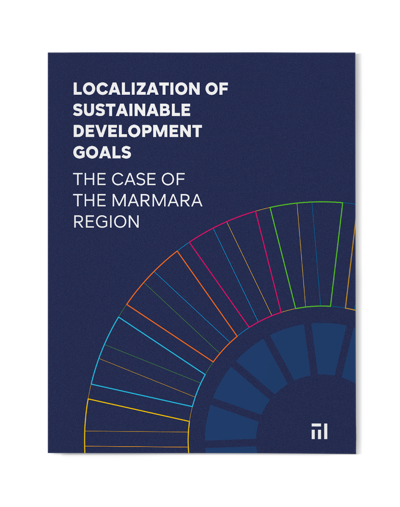
Task: Click the white logo mark on the cover
Action: pos(319,431)
